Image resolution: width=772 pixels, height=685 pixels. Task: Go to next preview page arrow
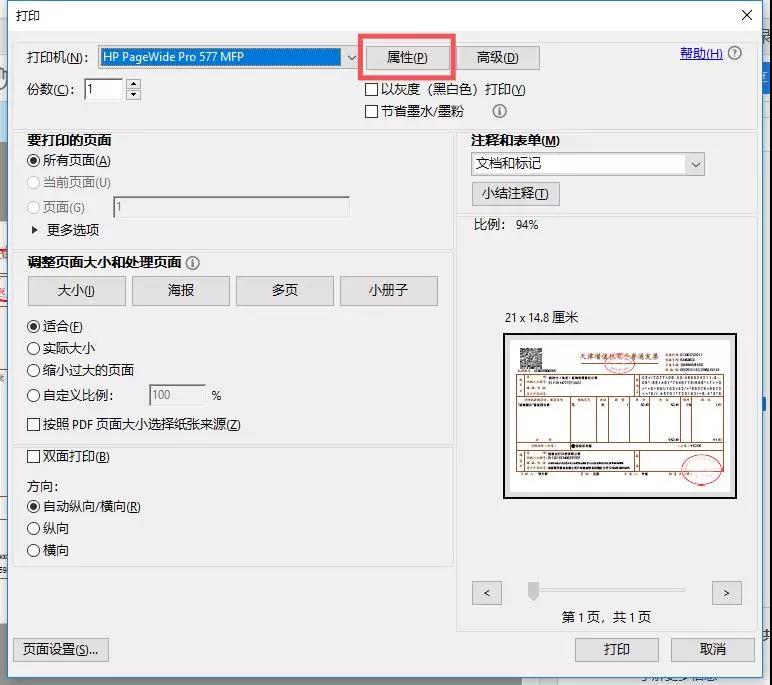[x=727, y=593]
